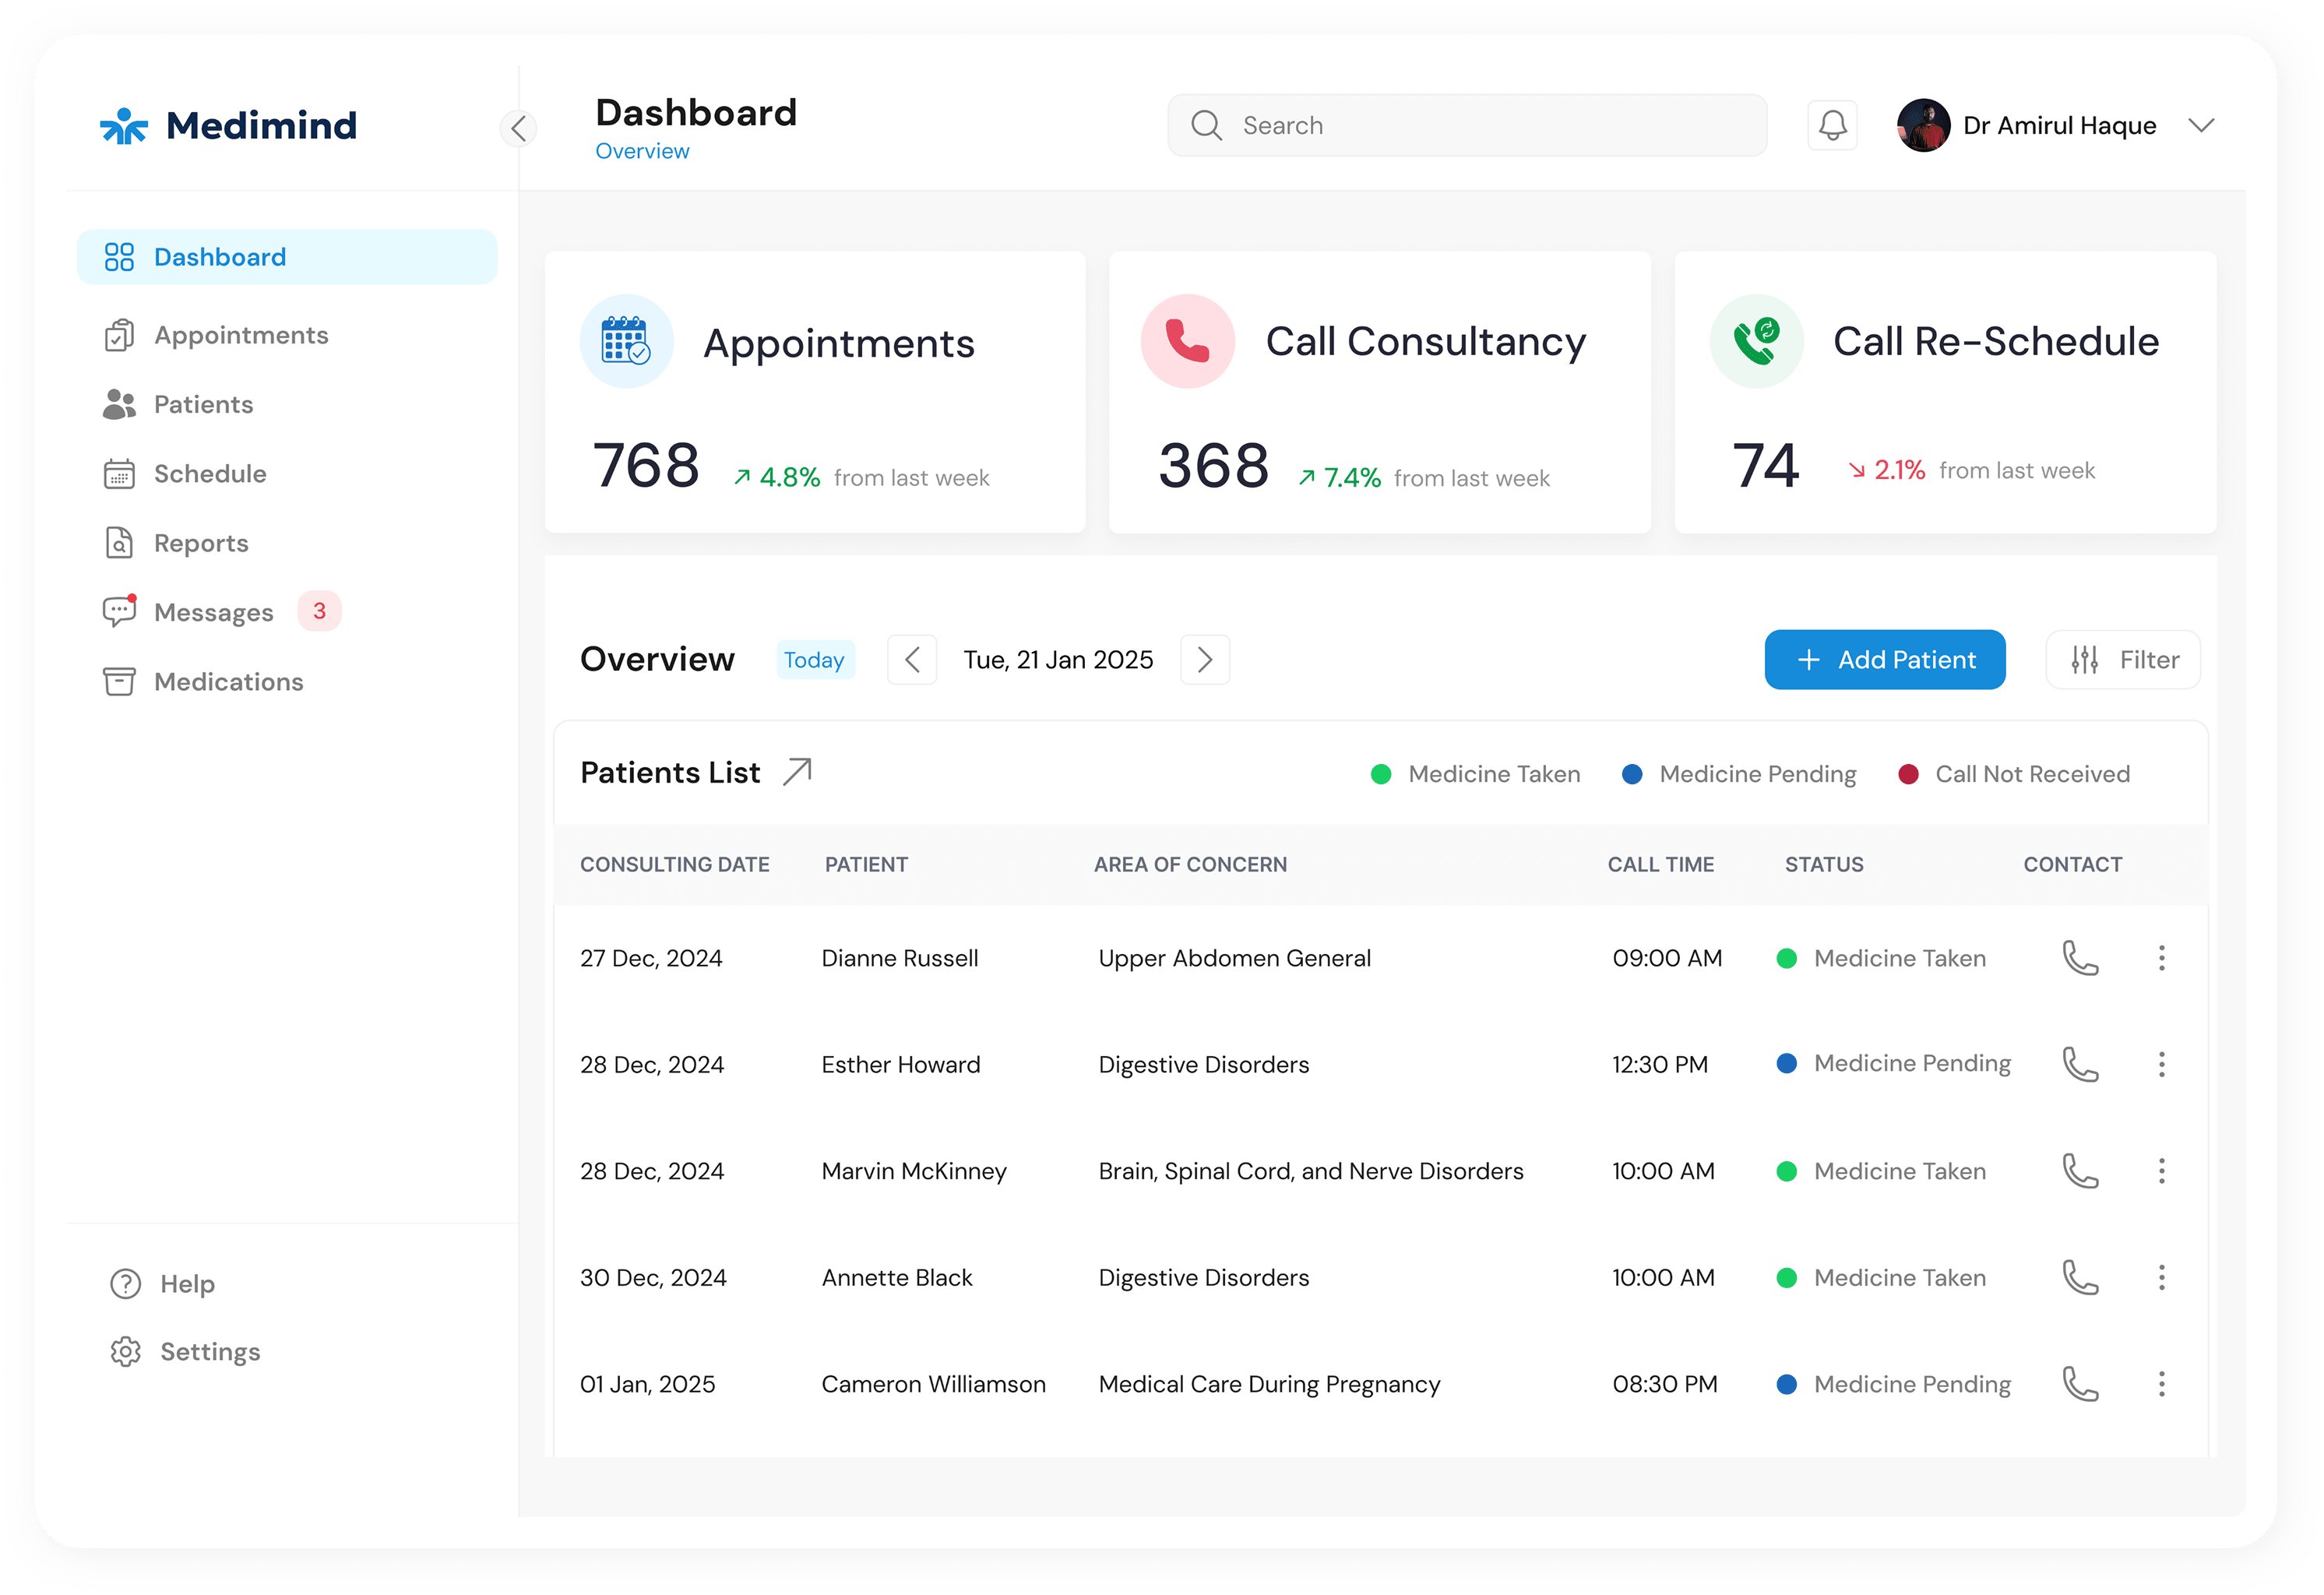Click phone icon in Dianne Russell row
This screenshot has height=1595, width=2324.
2080,958
